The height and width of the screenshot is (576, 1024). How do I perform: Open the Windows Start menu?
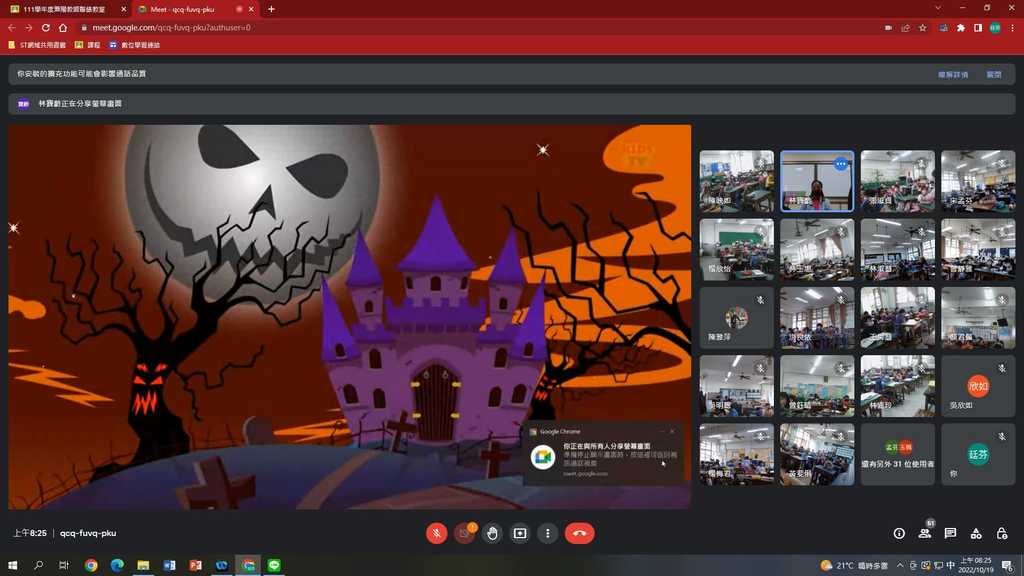click(x=12, y=566)
